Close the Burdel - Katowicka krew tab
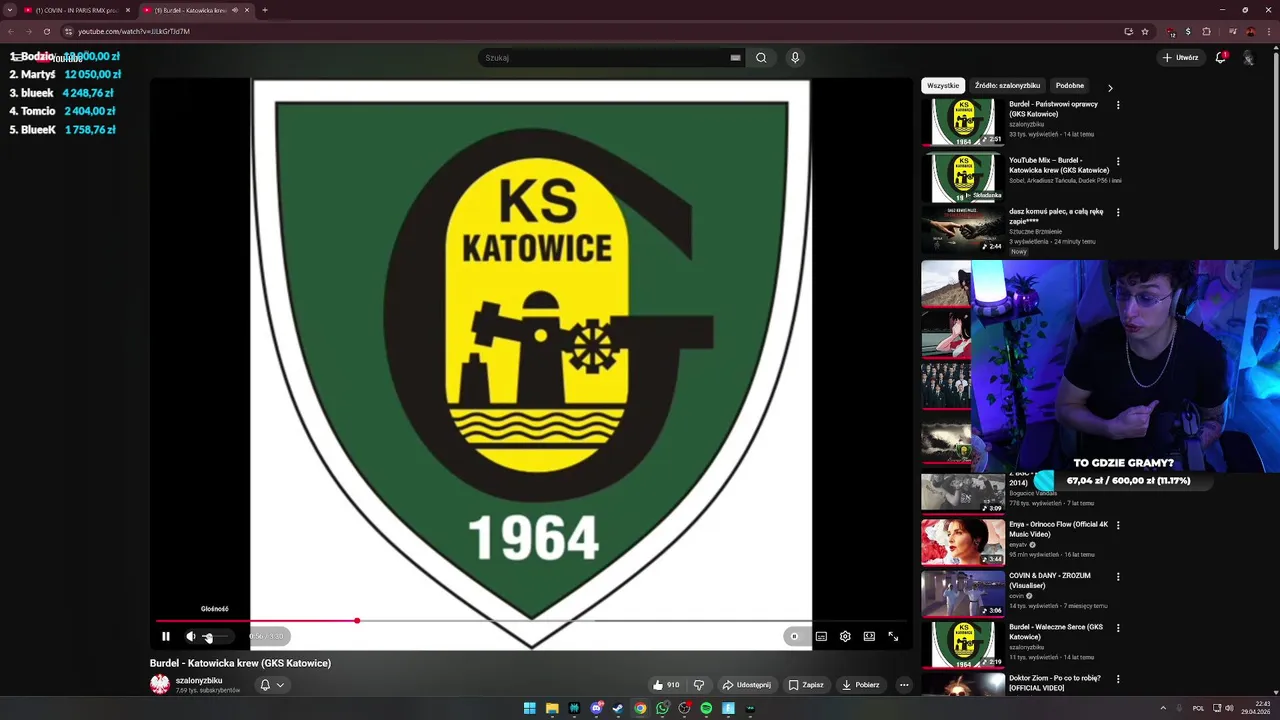Image resolution: width=1280 pixels, height=720 pixels. click(x=247, y=10)
